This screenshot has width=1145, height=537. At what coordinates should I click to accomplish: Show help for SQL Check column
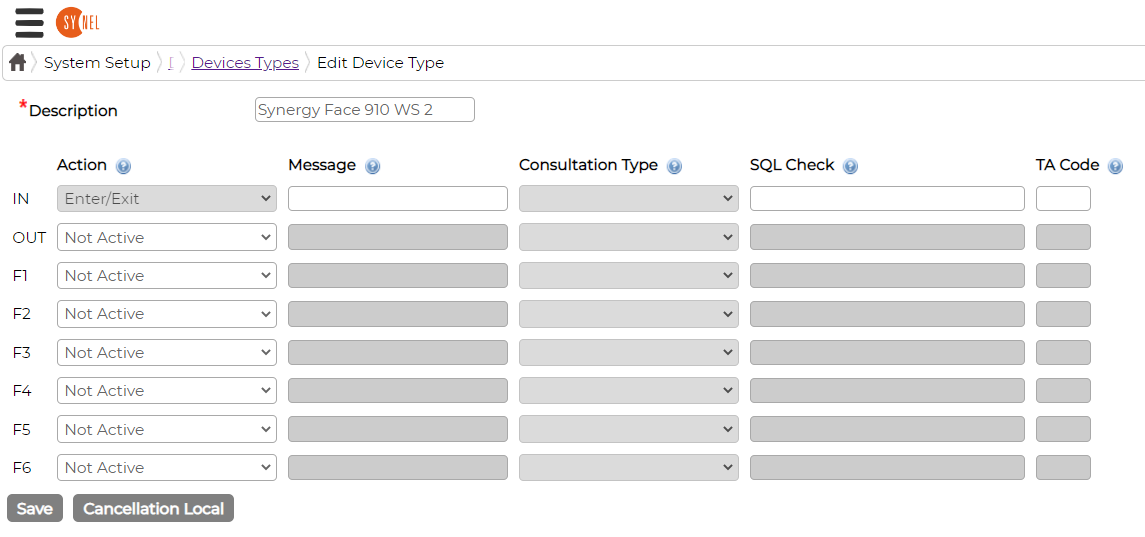tap(850, 167)
